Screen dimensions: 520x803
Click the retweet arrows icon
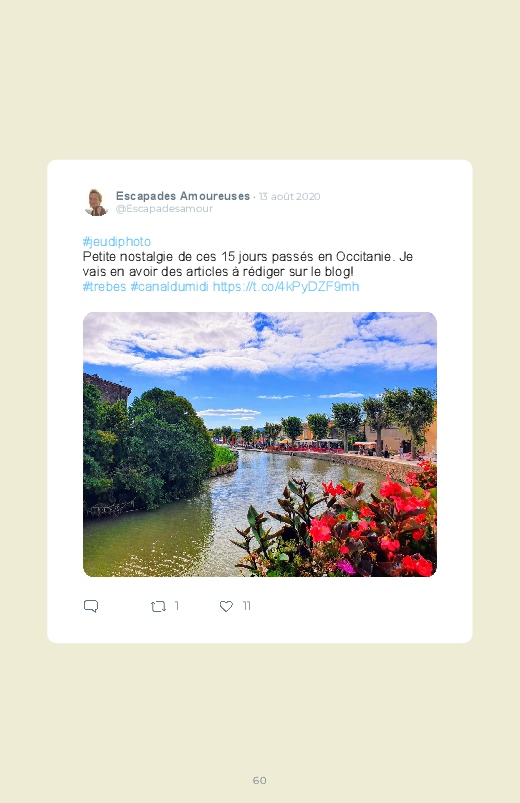coord(158,606)
